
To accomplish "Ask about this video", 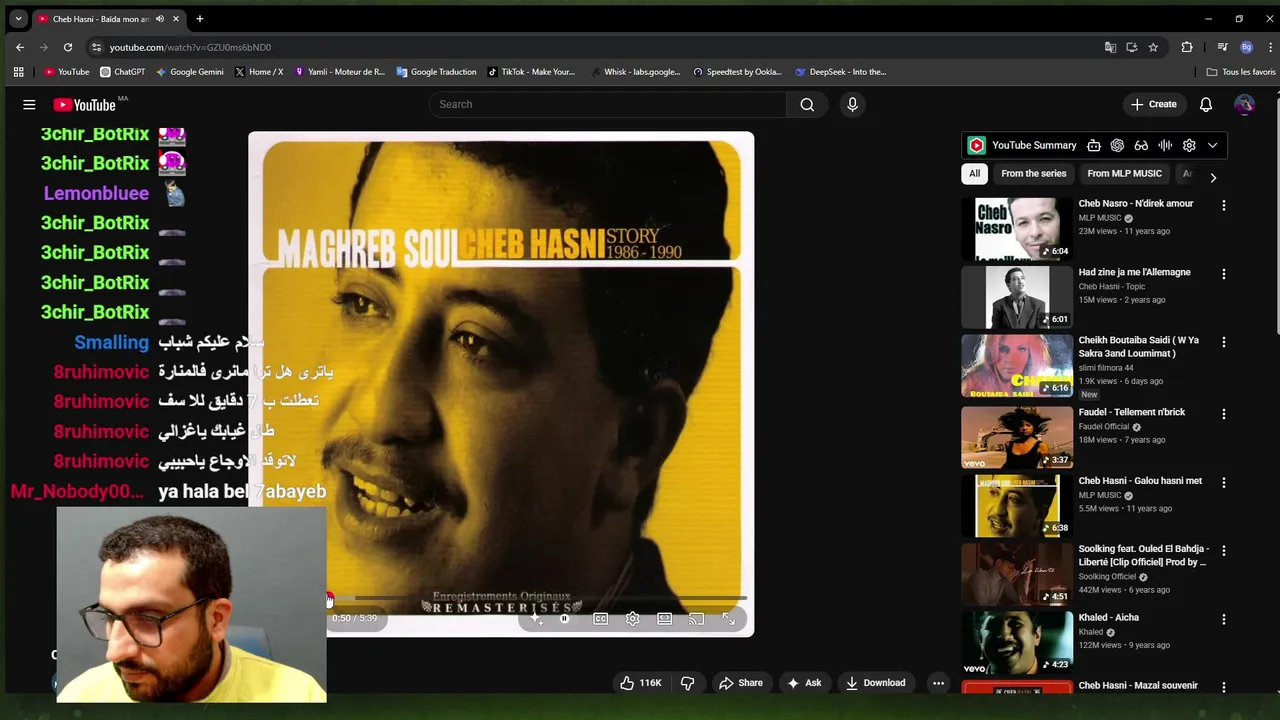I will [x=804, y=683].
